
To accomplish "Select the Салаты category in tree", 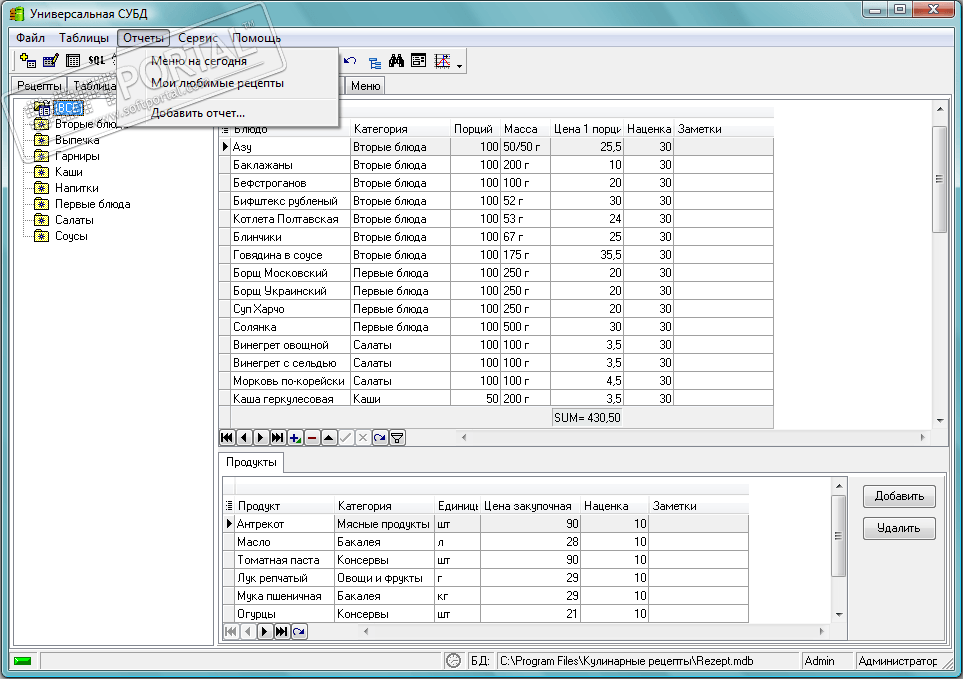I will [x=74, y=220].
